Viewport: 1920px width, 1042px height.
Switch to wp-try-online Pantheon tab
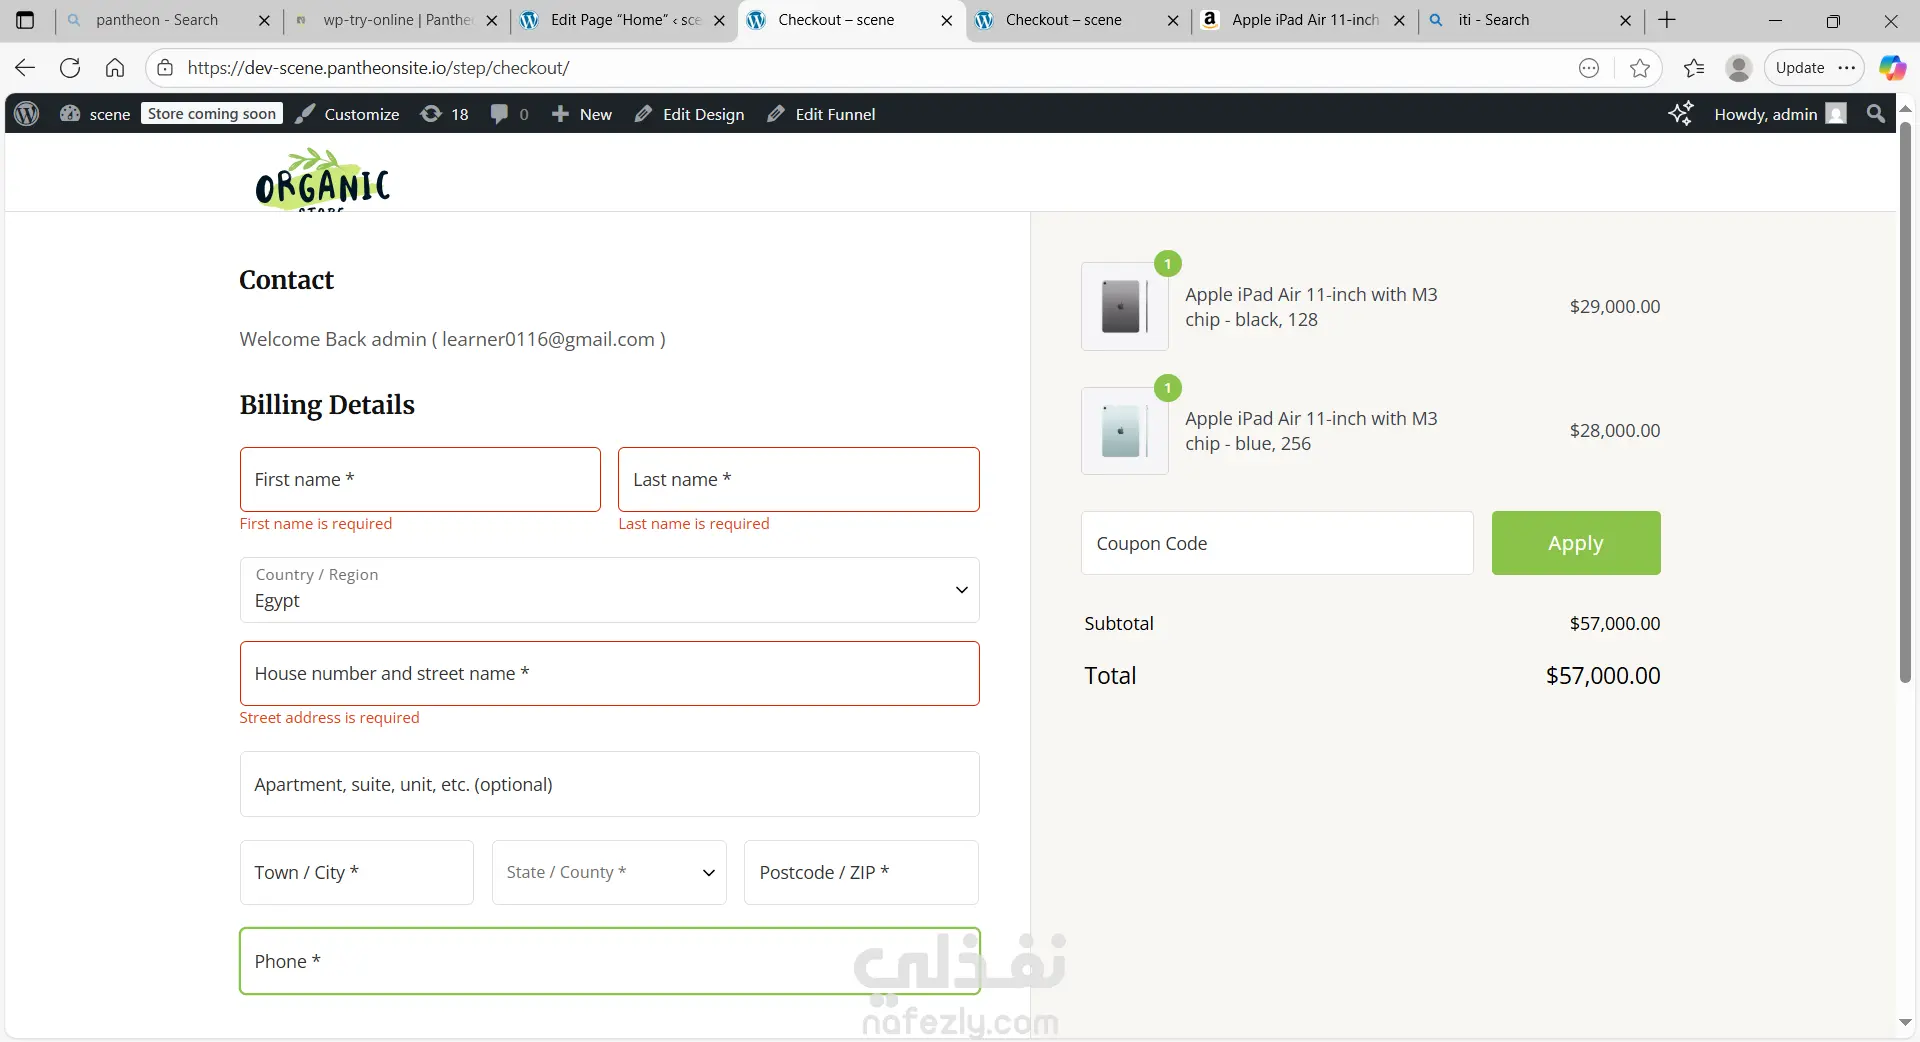pyautogui.click(x=398, y=20)
